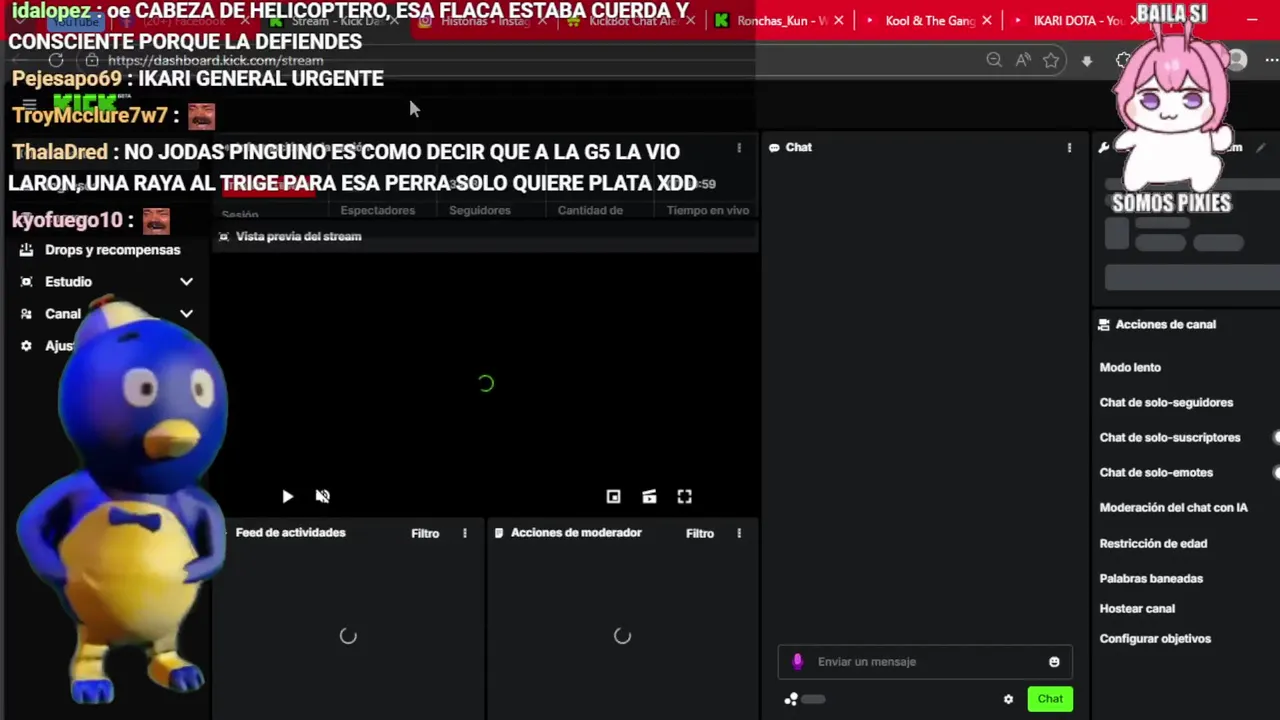
Task: Toggle Chat de solo-emotes switch
Action: click(x=1276, y=472)
